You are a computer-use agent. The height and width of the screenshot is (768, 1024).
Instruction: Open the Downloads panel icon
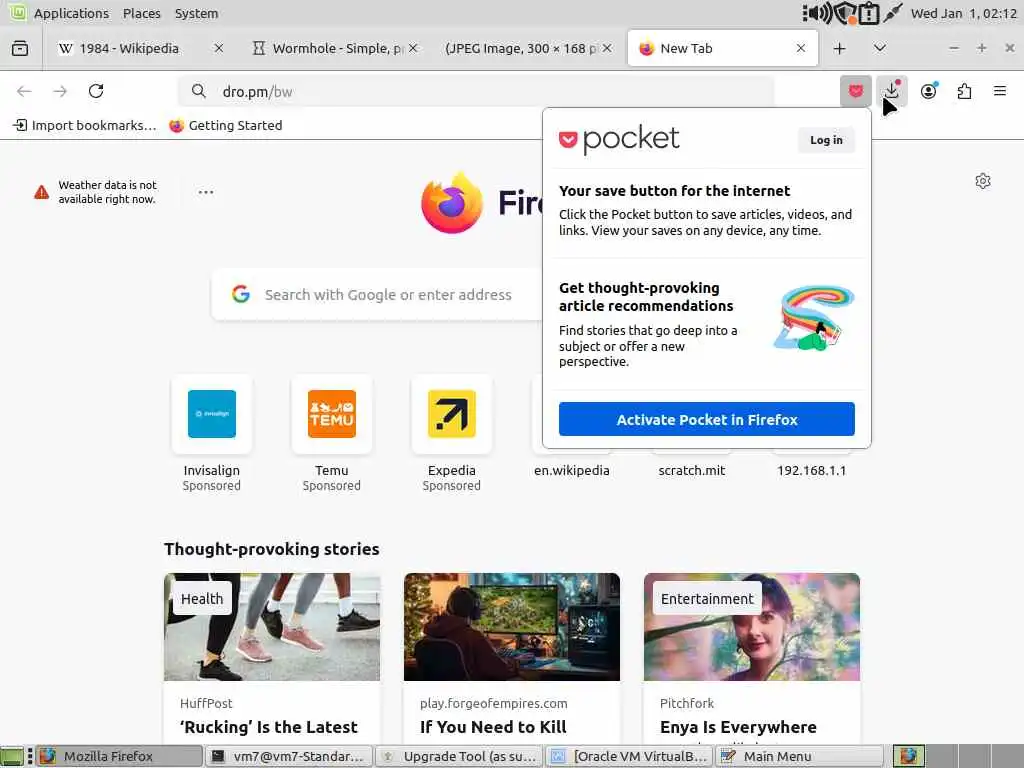point(891,91)
